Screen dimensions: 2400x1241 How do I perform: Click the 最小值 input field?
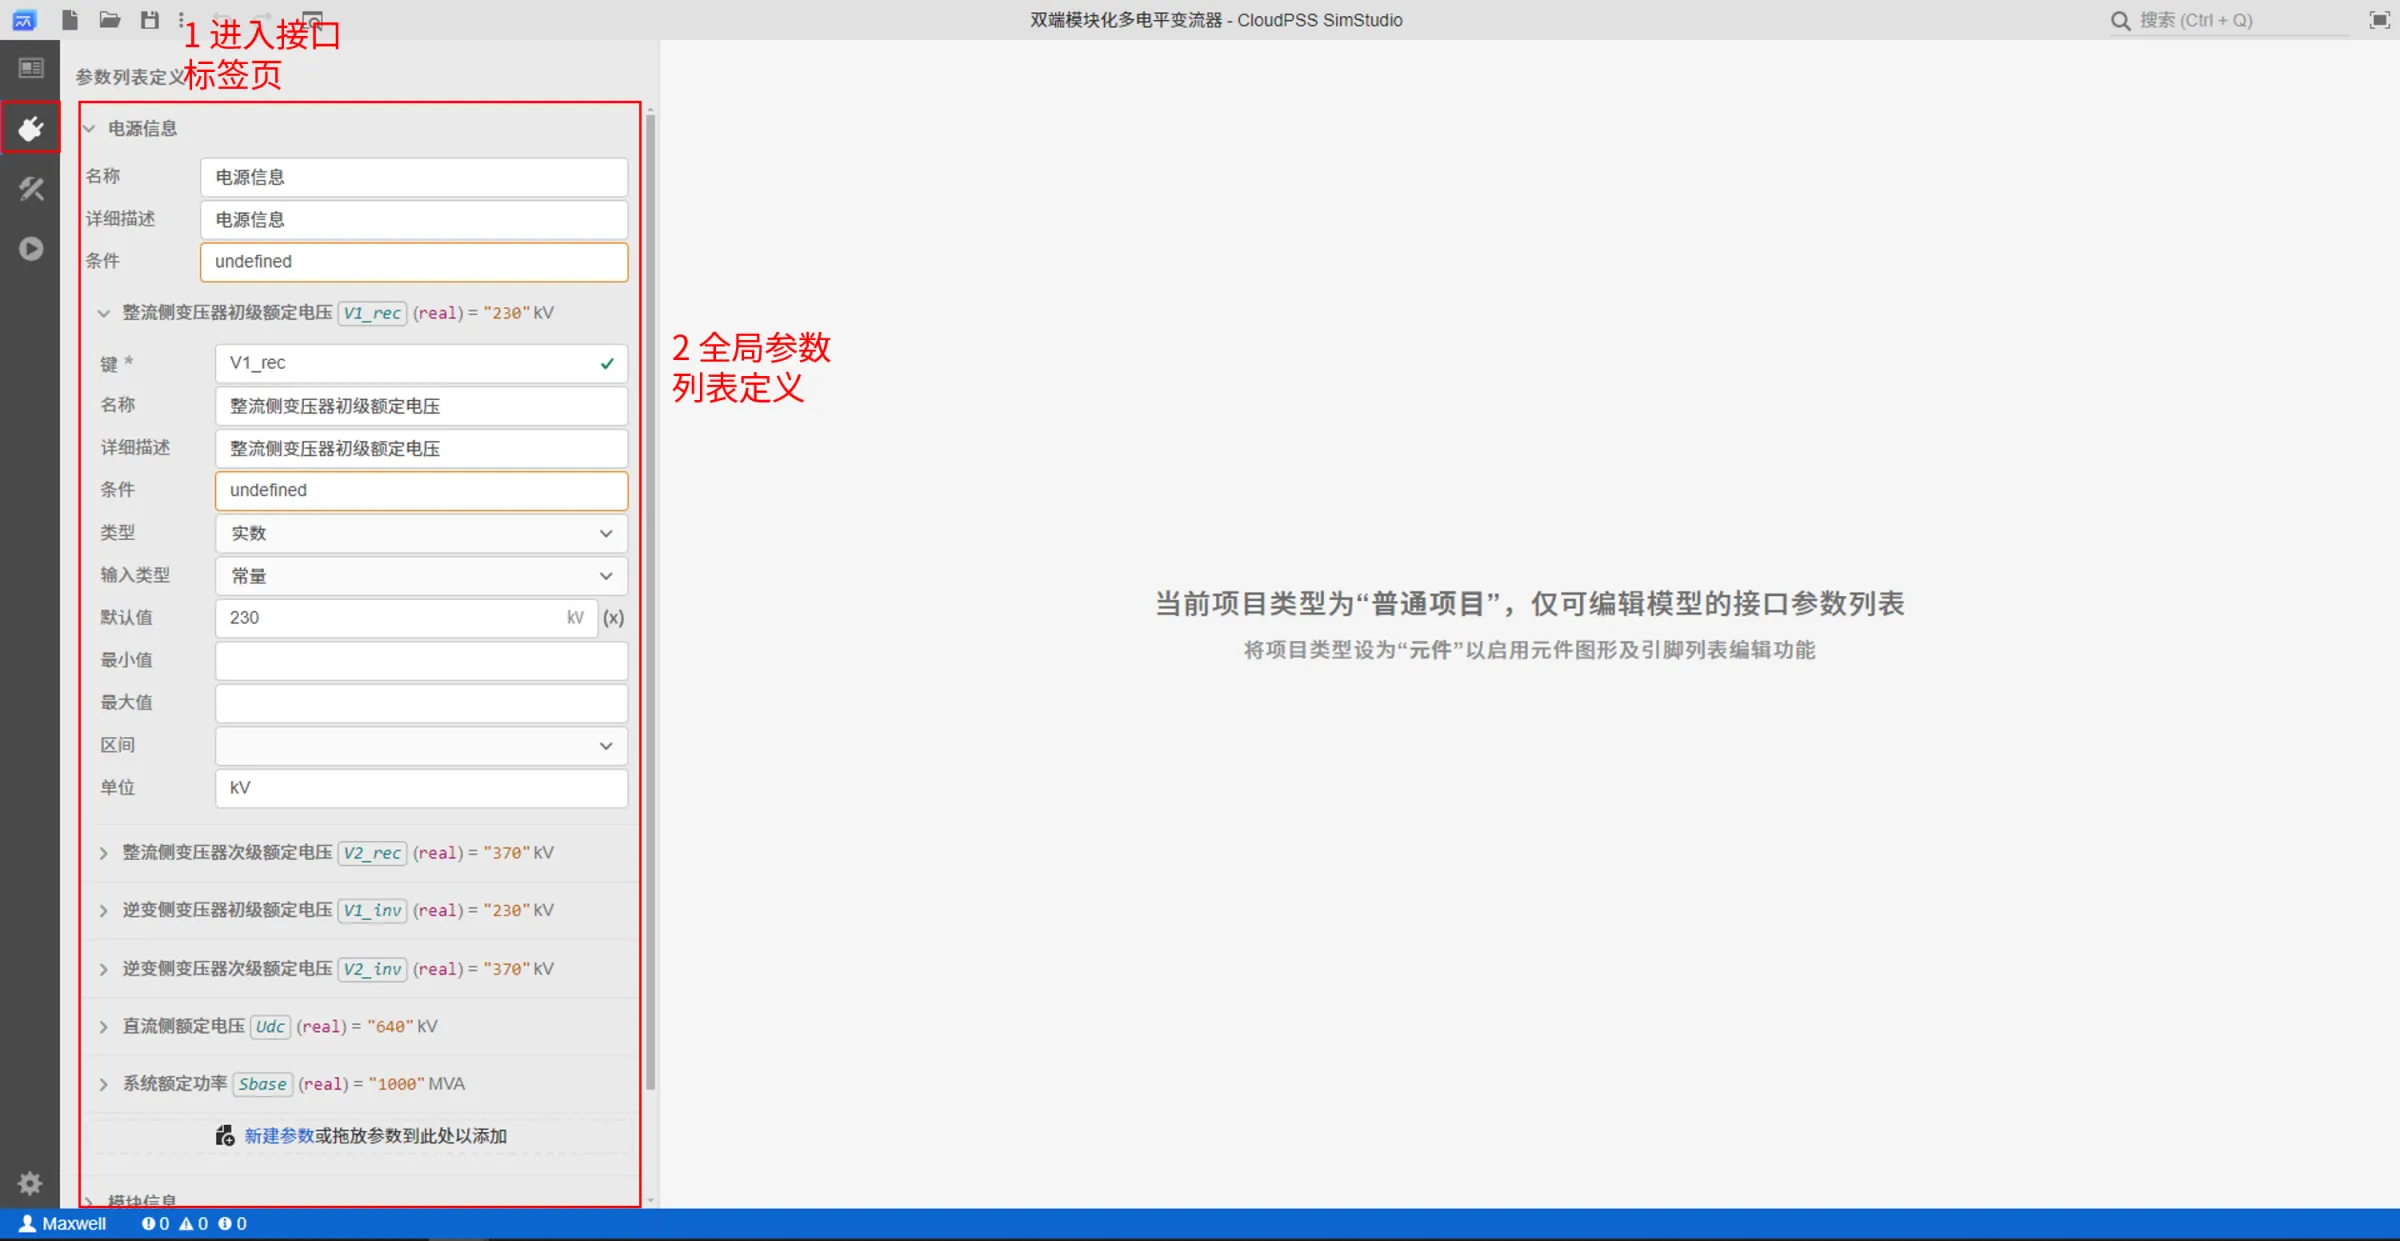click(x=421, y=661)
